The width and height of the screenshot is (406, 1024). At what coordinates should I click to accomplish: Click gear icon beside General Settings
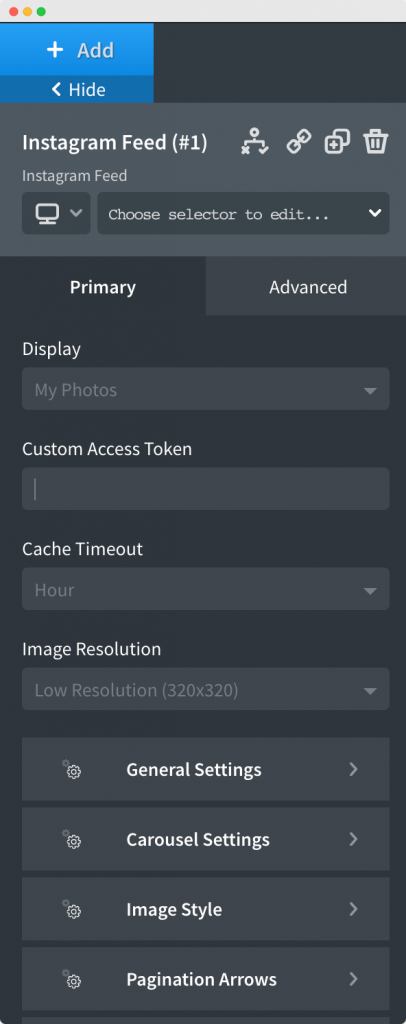[72, 769]
